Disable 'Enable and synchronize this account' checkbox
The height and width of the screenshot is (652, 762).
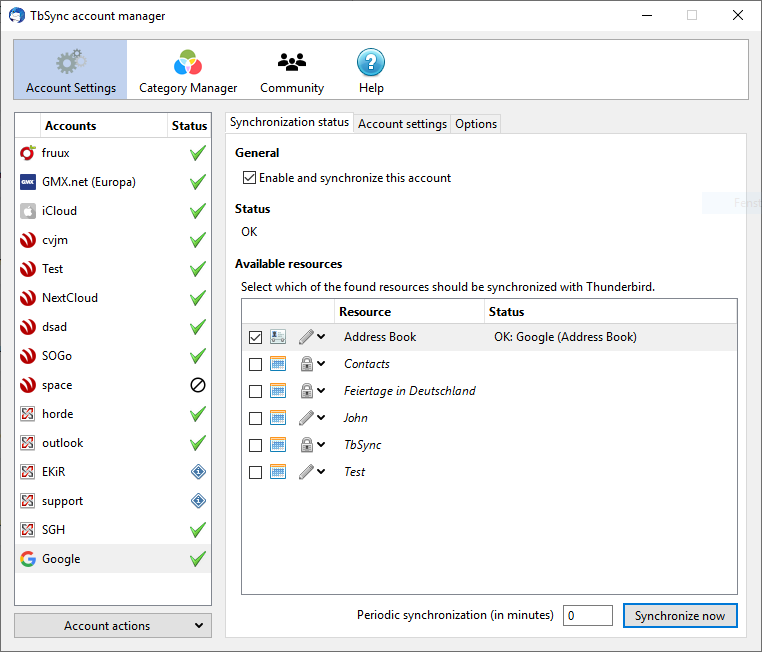(249, 178)
